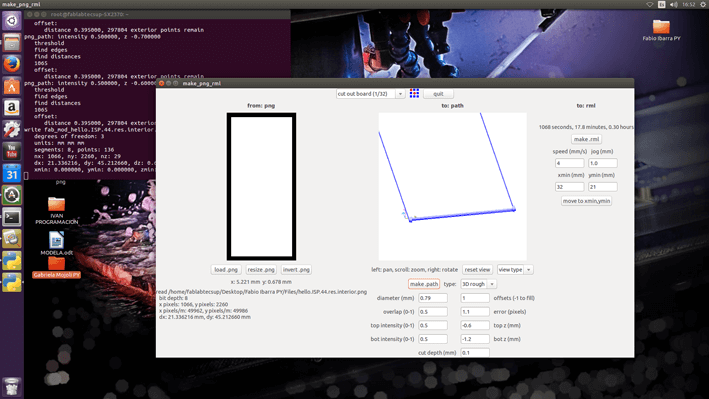Open the sound volume indicator
Viewport: 709px width, 399px height.
674,4
